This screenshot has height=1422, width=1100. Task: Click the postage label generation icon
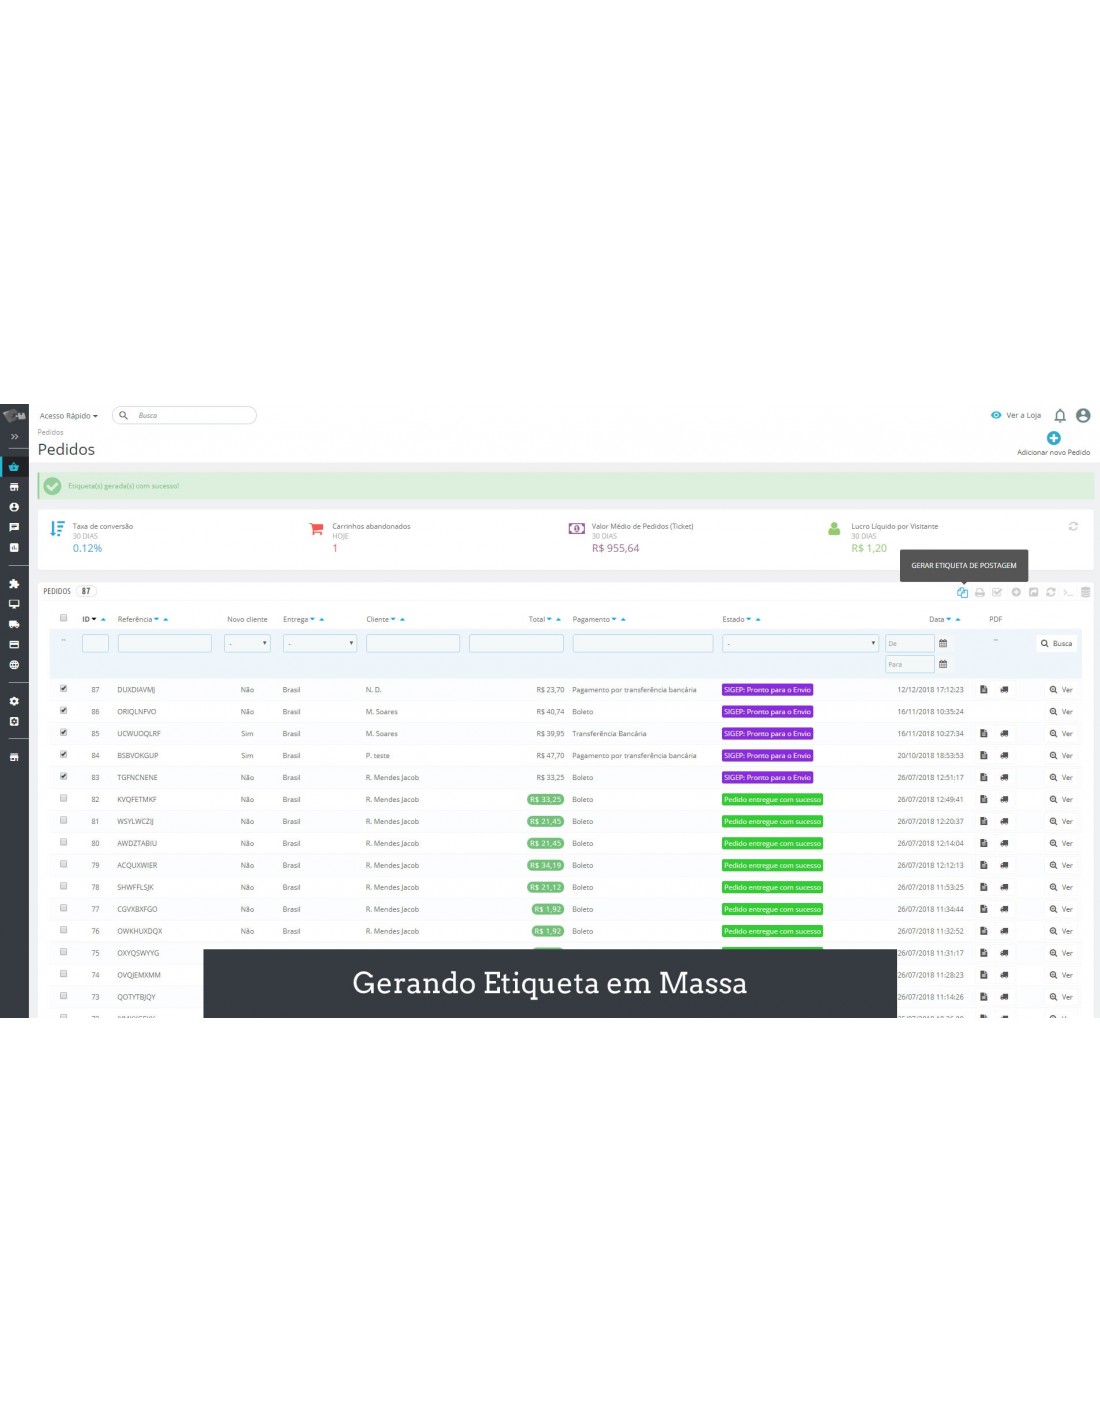click(x=962, y=592)
